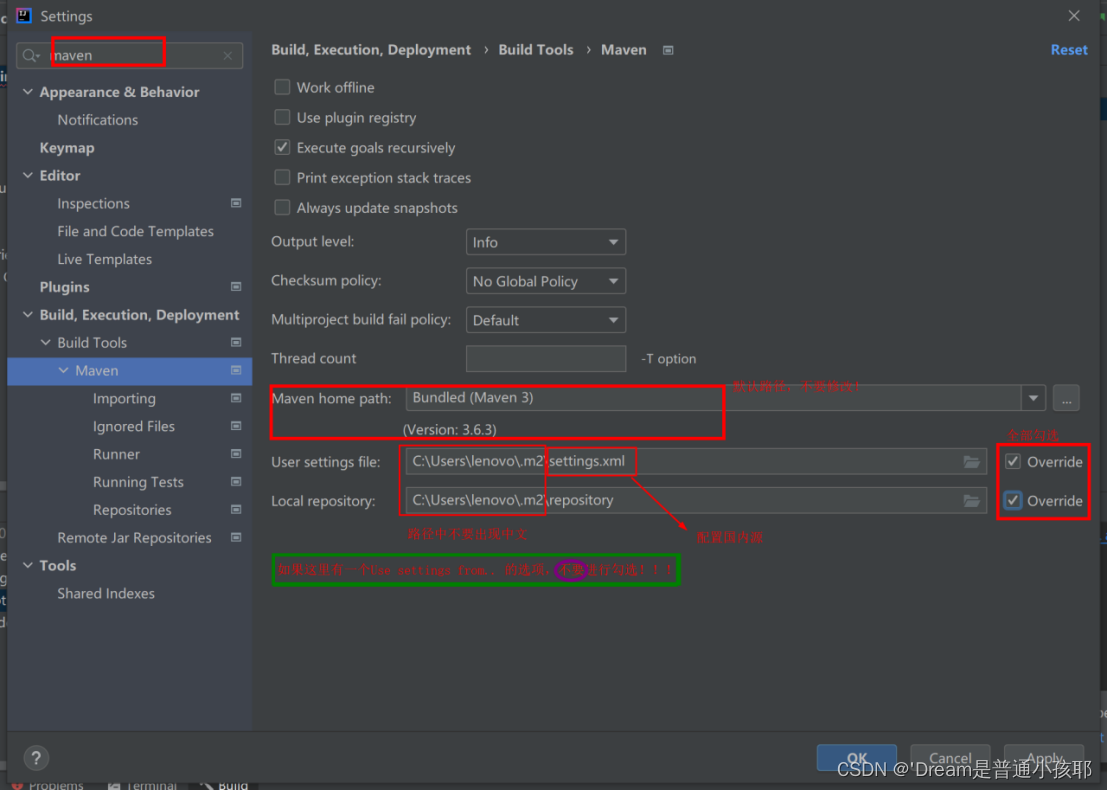Click Build Tools in breadcrumb
The height and width of the screenshot is (790, 1108).
536,50
